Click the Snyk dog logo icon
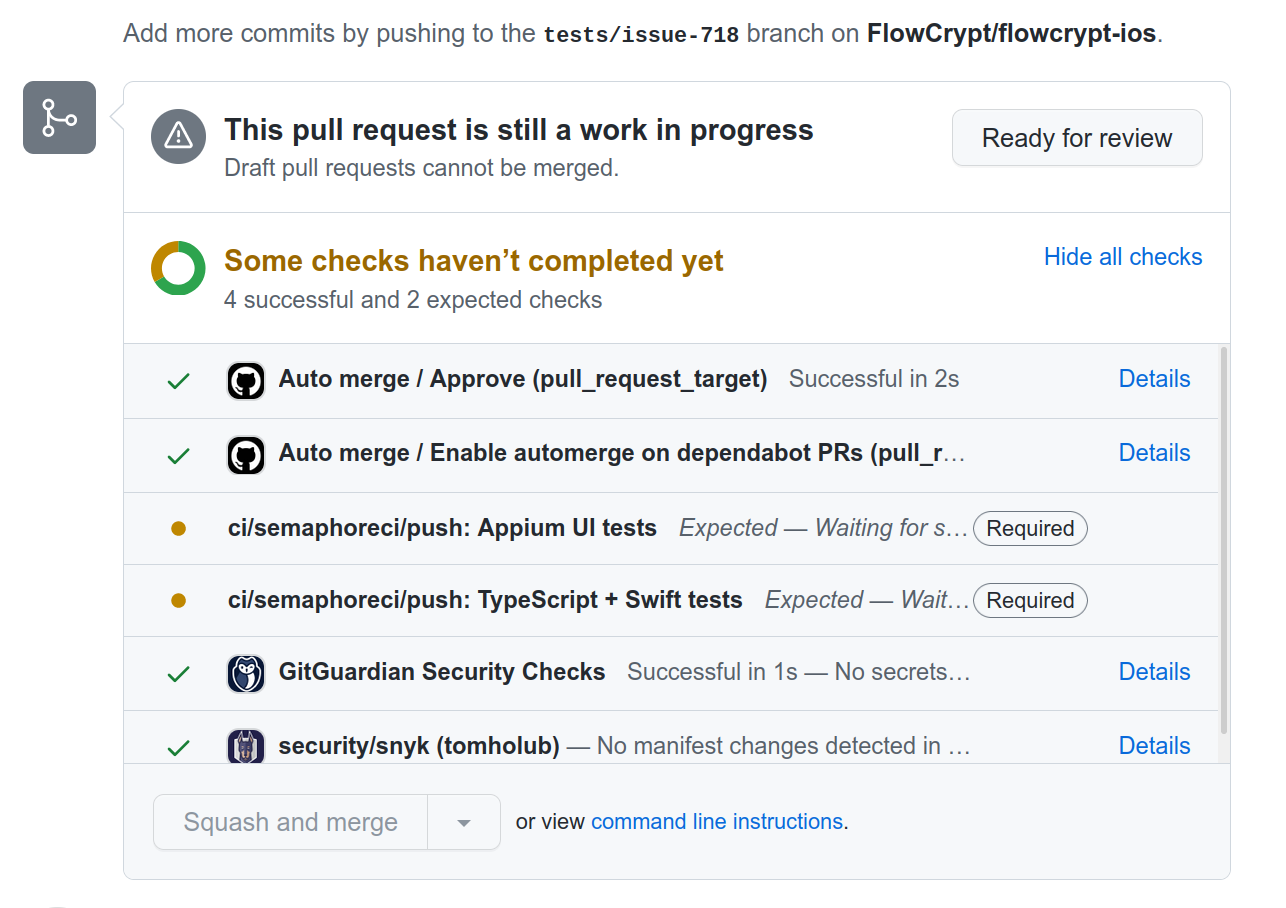 (x=246, y=747)
